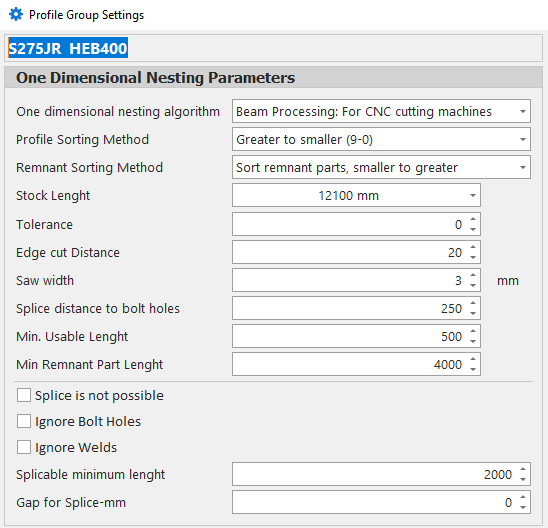The width and height of the screenshot is (548, 528).
Task: Click the Min Remnant Part Lenght field
Action: pyautogui.click(x=350, y=364)
